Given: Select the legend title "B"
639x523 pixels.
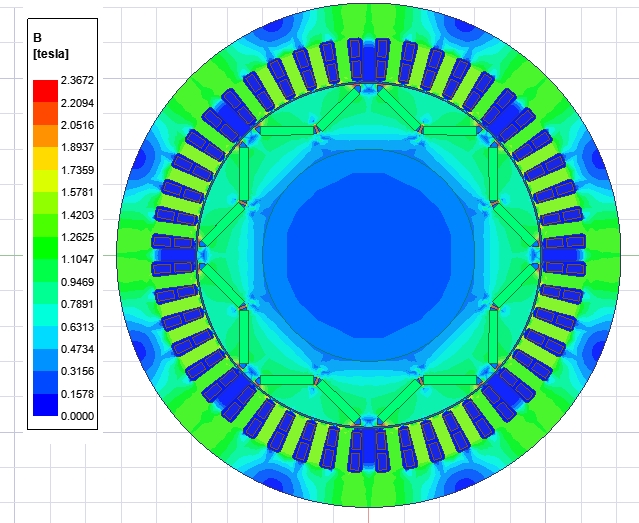Looking at the screenshot, I should (37, 38).
